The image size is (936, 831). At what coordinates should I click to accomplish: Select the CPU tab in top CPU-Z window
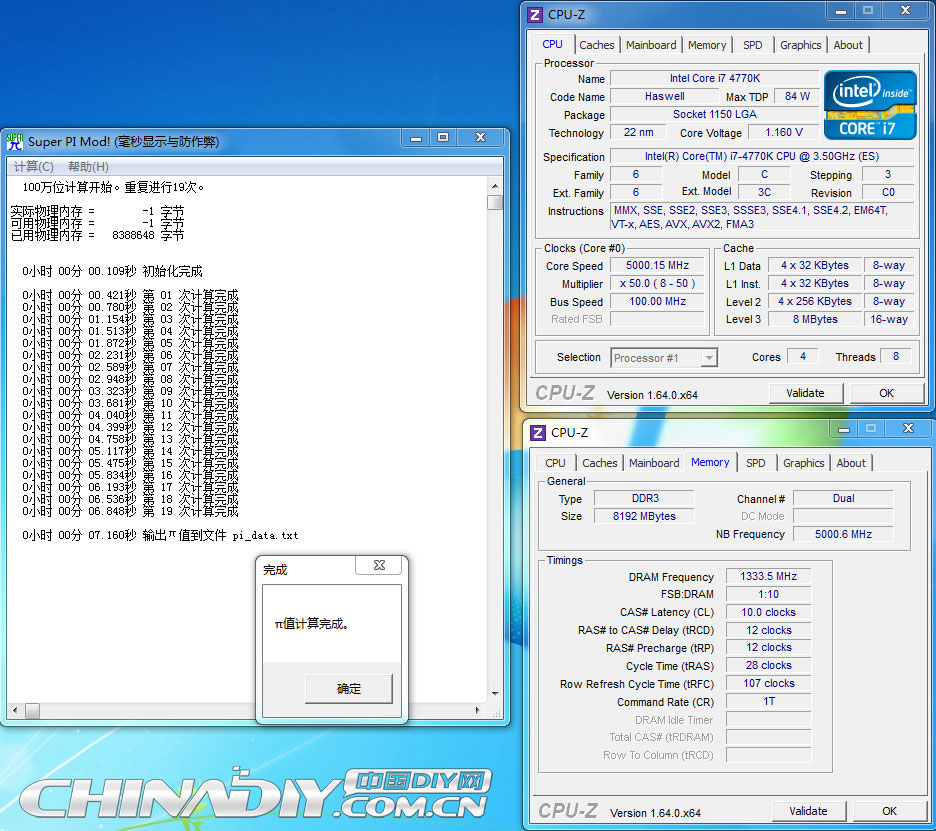tap(553, 44)
